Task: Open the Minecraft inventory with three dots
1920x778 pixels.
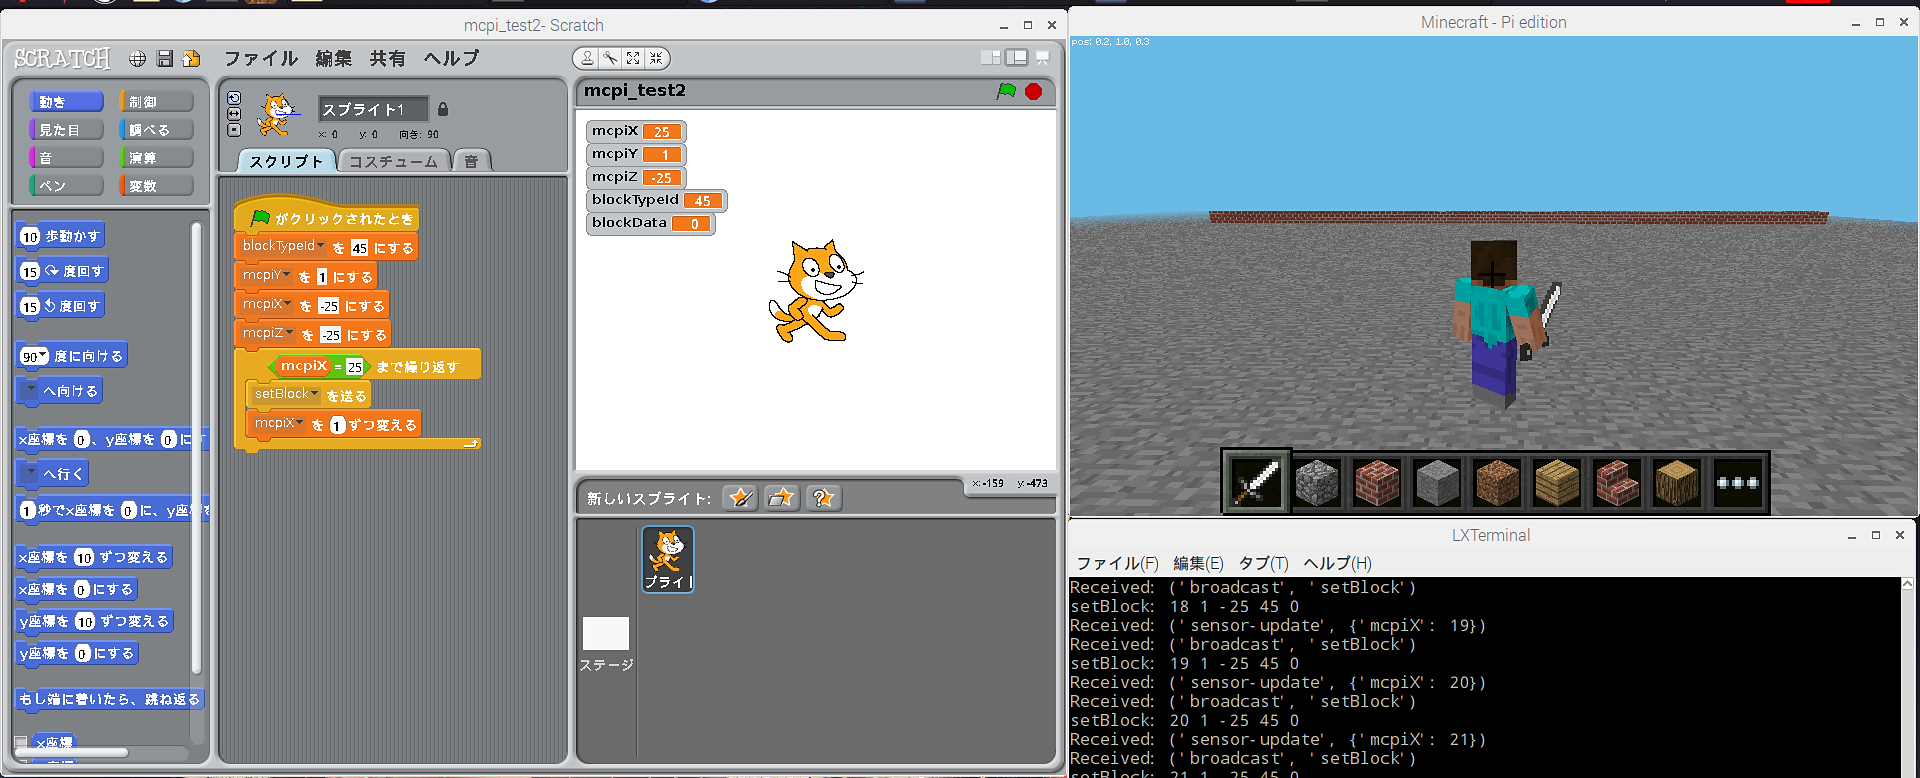Action: click(x=1737, y=483)
